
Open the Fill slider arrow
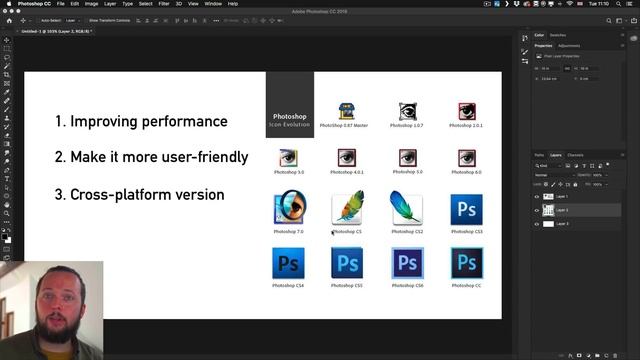[606, 184]
